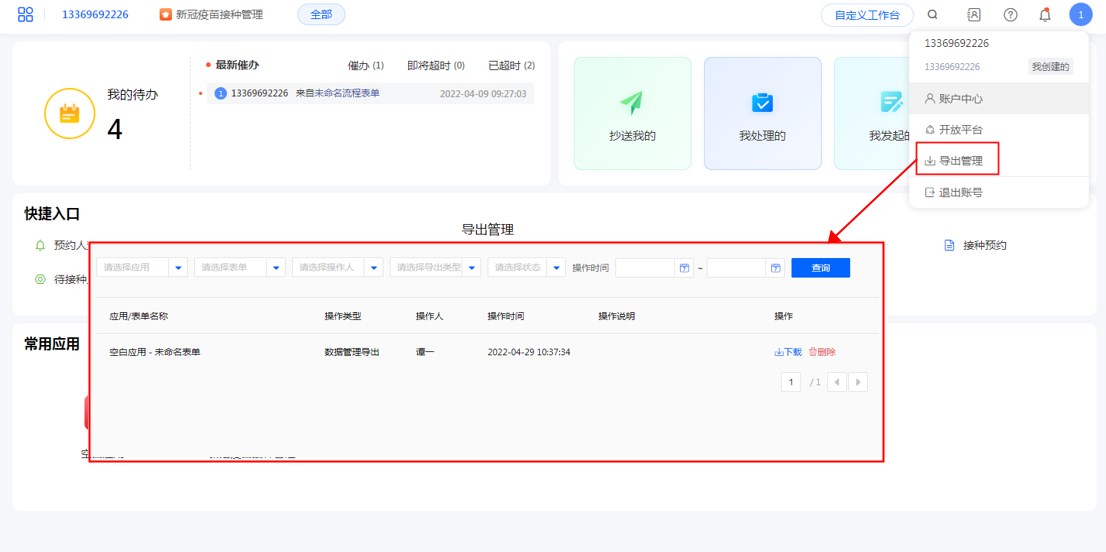Select 导出管理 in the user menu
Image resolution: width=1106 pixels, height=552 pixels.
[x=958, y=161]
